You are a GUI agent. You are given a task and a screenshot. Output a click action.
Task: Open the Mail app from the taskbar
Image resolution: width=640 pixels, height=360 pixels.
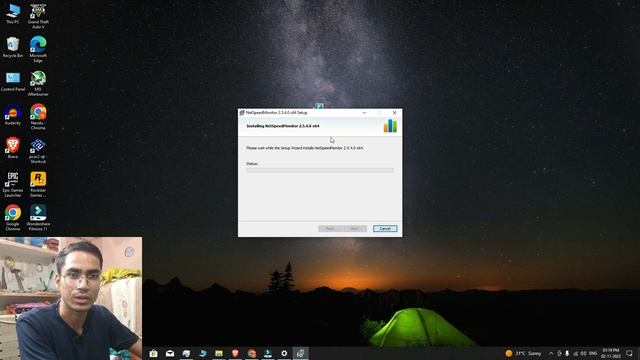click(170, 353)
